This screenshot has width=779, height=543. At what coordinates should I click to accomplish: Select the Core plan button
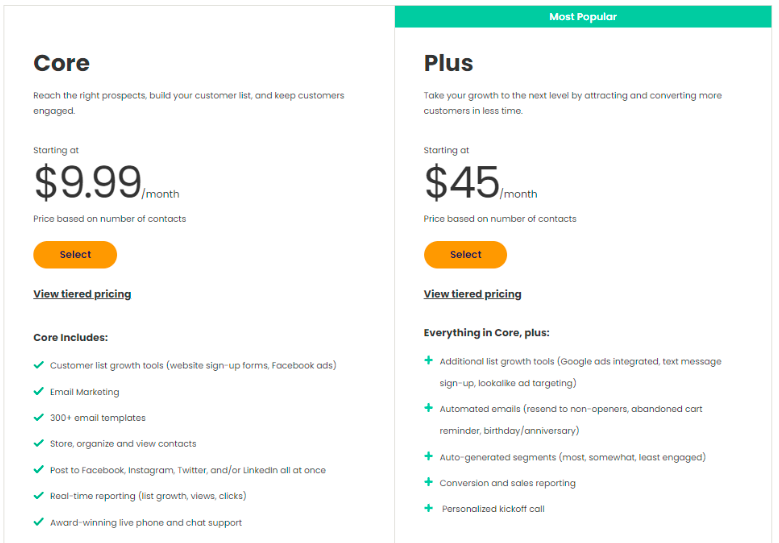pos(75,255)
